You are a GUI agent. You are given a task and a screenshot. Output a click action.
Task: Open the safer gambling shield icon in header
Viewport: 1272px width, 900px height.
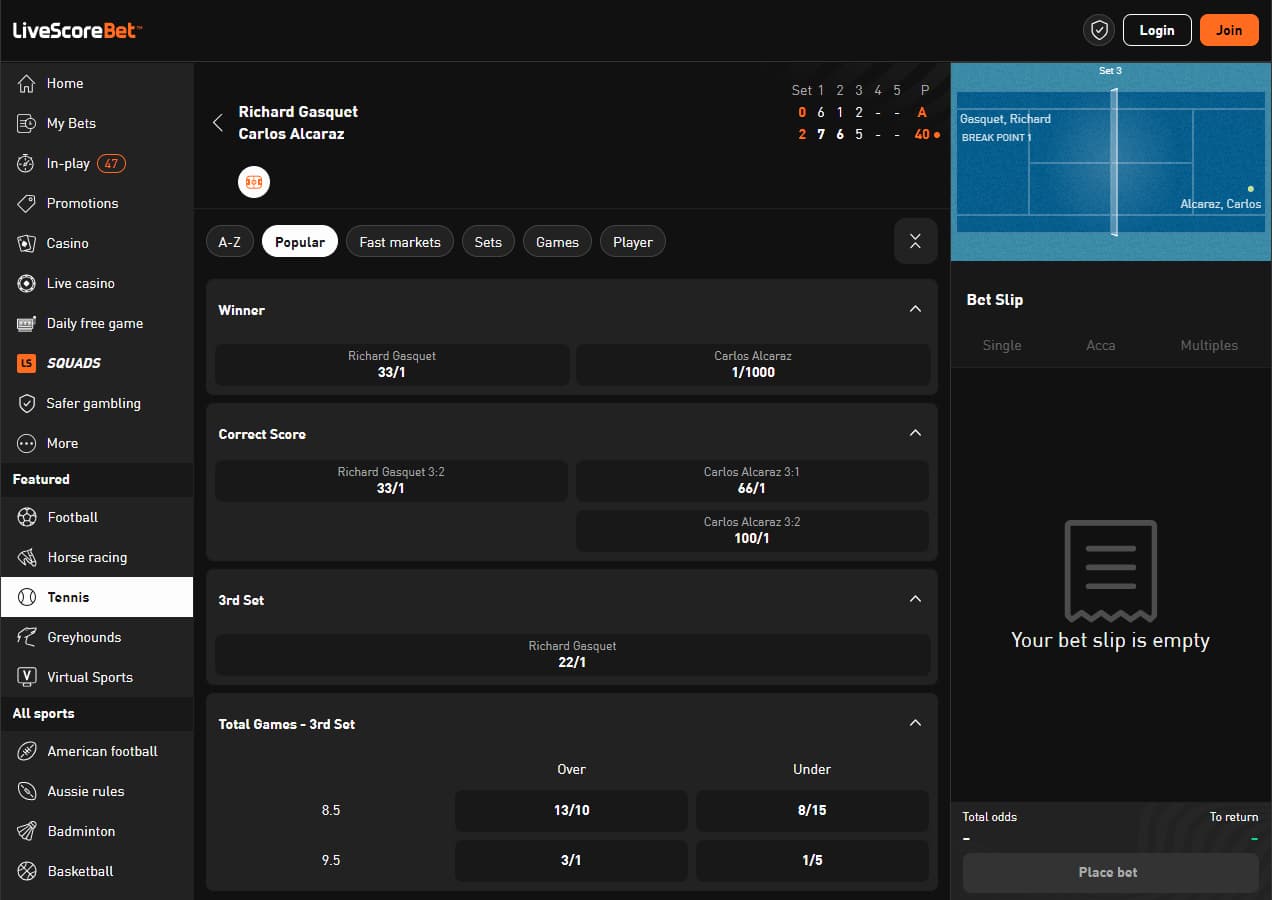pyautogui.click(x=1099, y=30)
